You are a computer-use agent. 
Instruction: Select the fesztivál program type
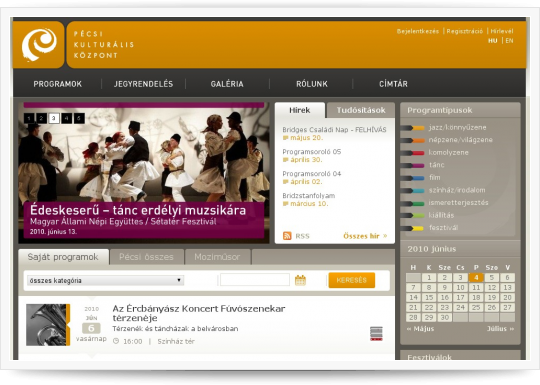pos(443,228)
